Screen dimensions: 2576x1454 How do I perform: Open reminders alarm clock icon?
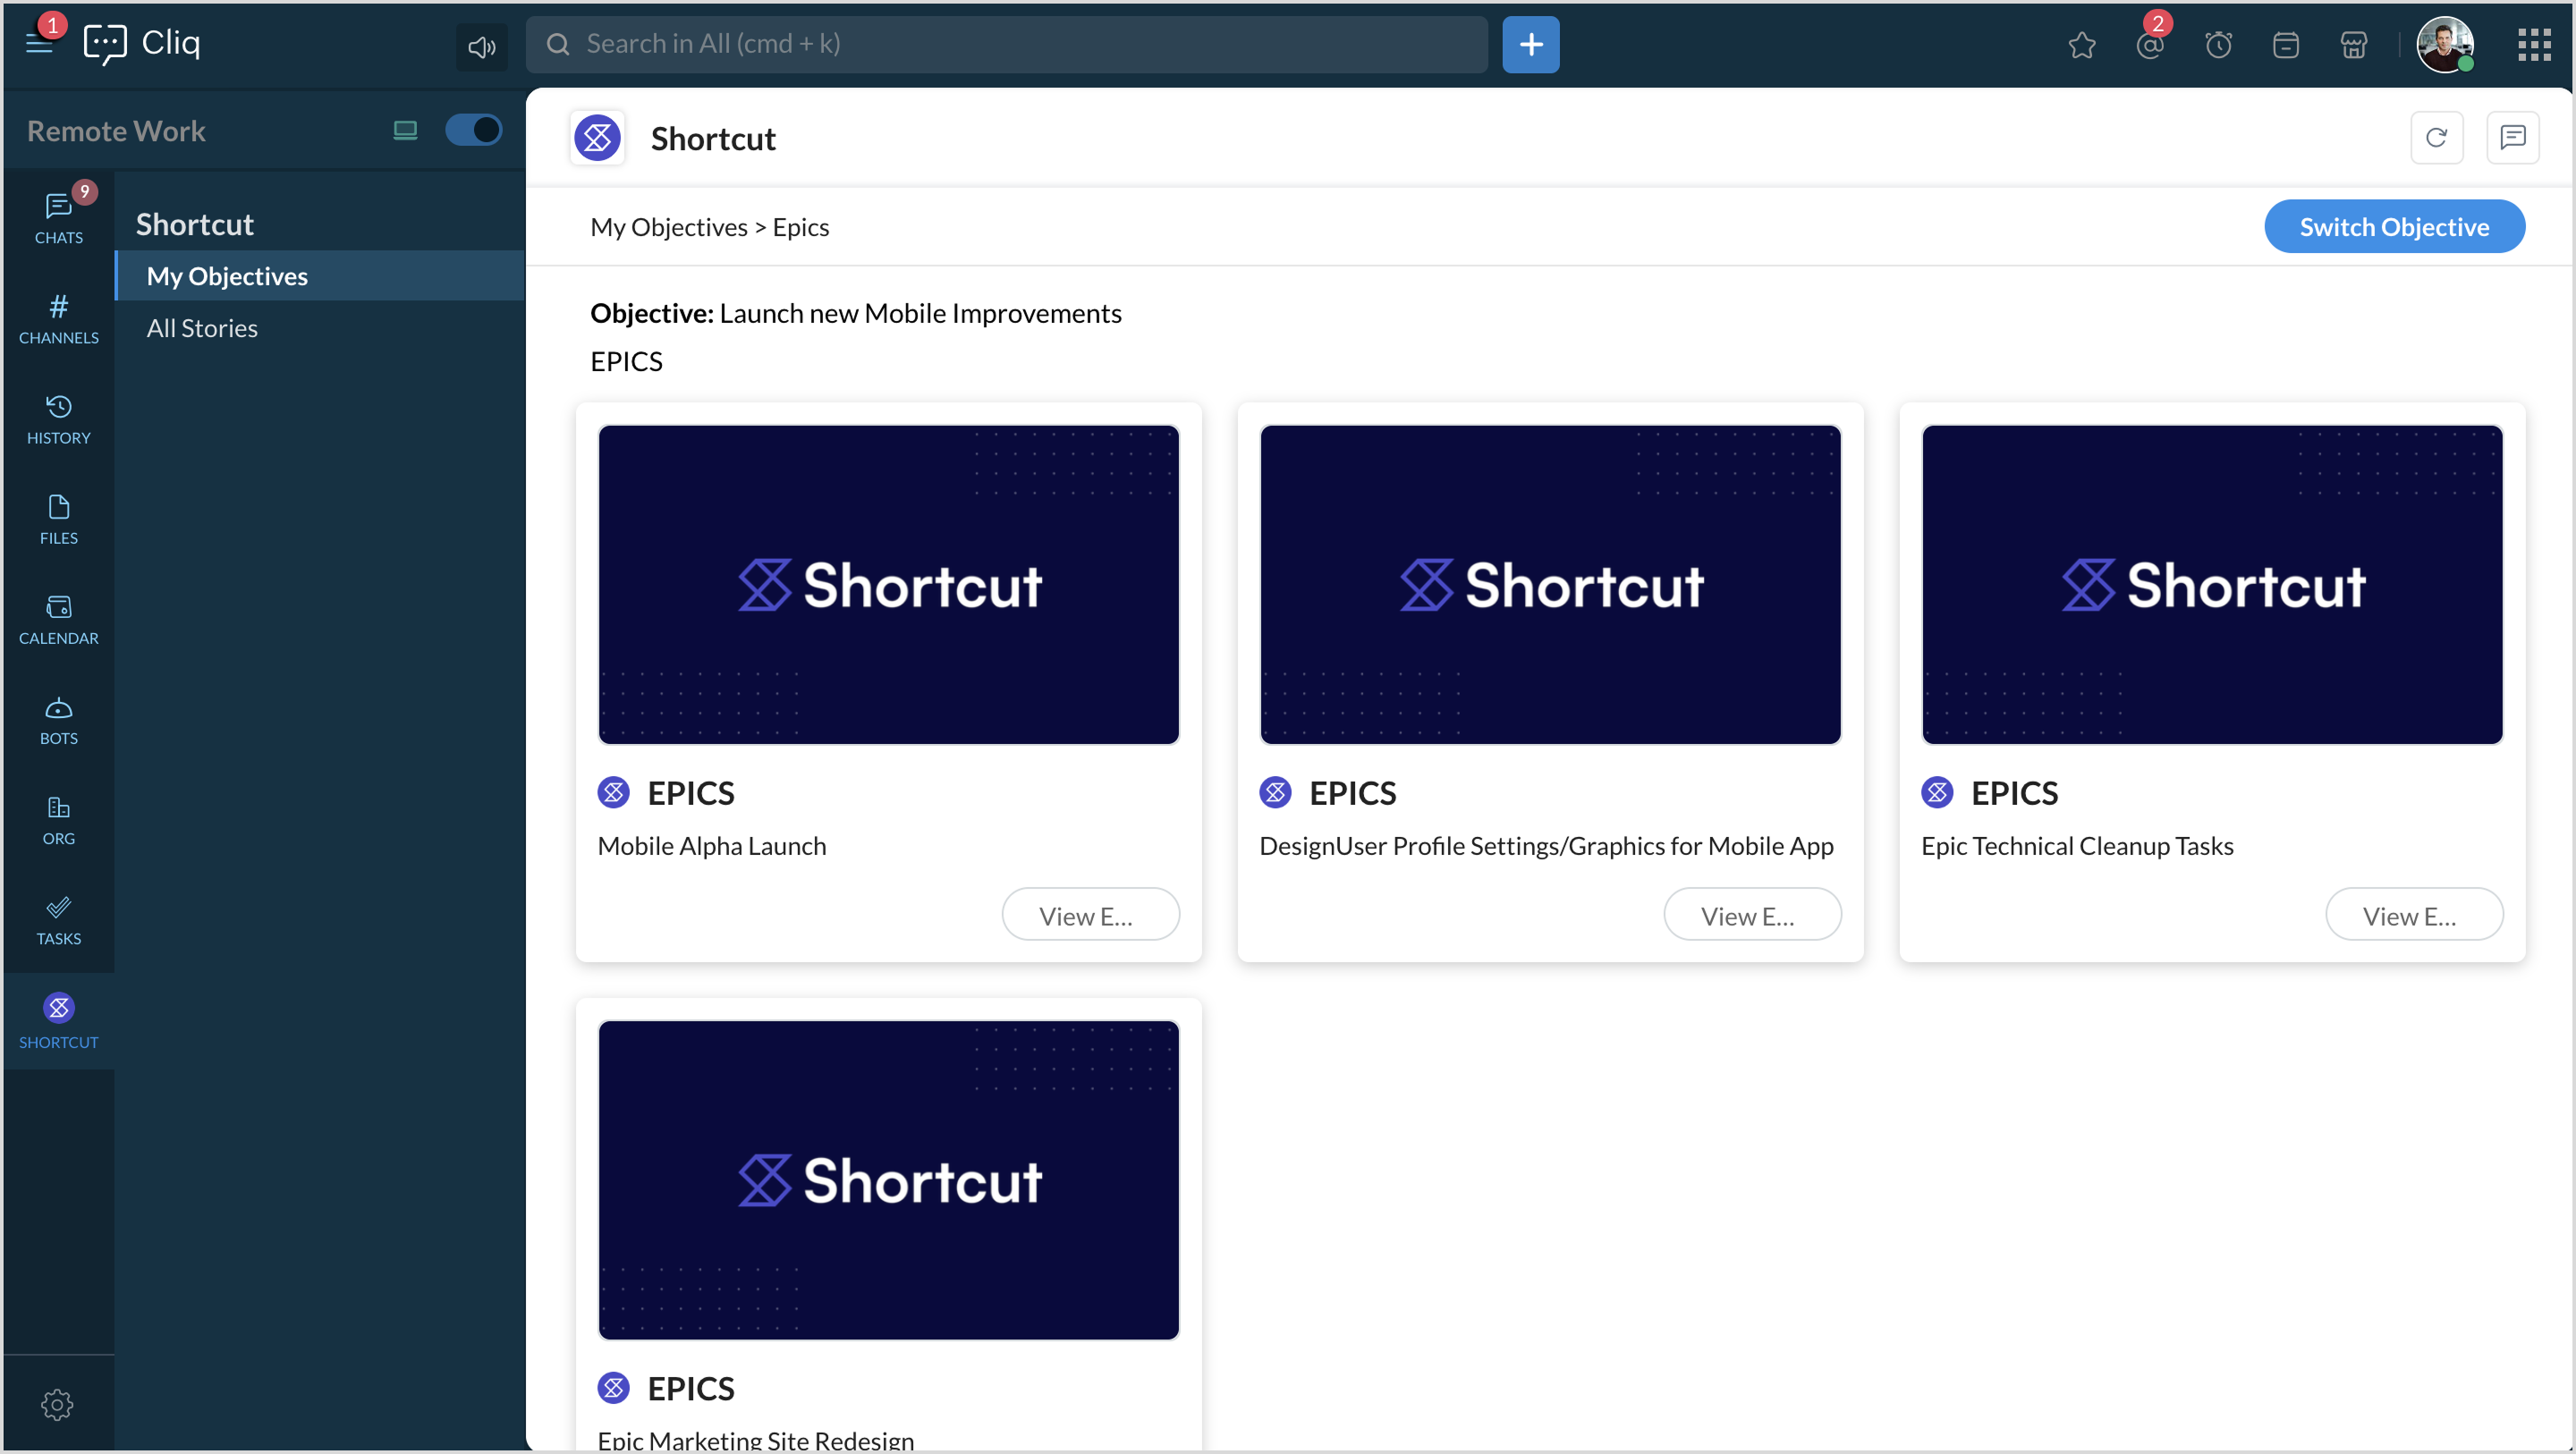click(x=2218, y=45)
